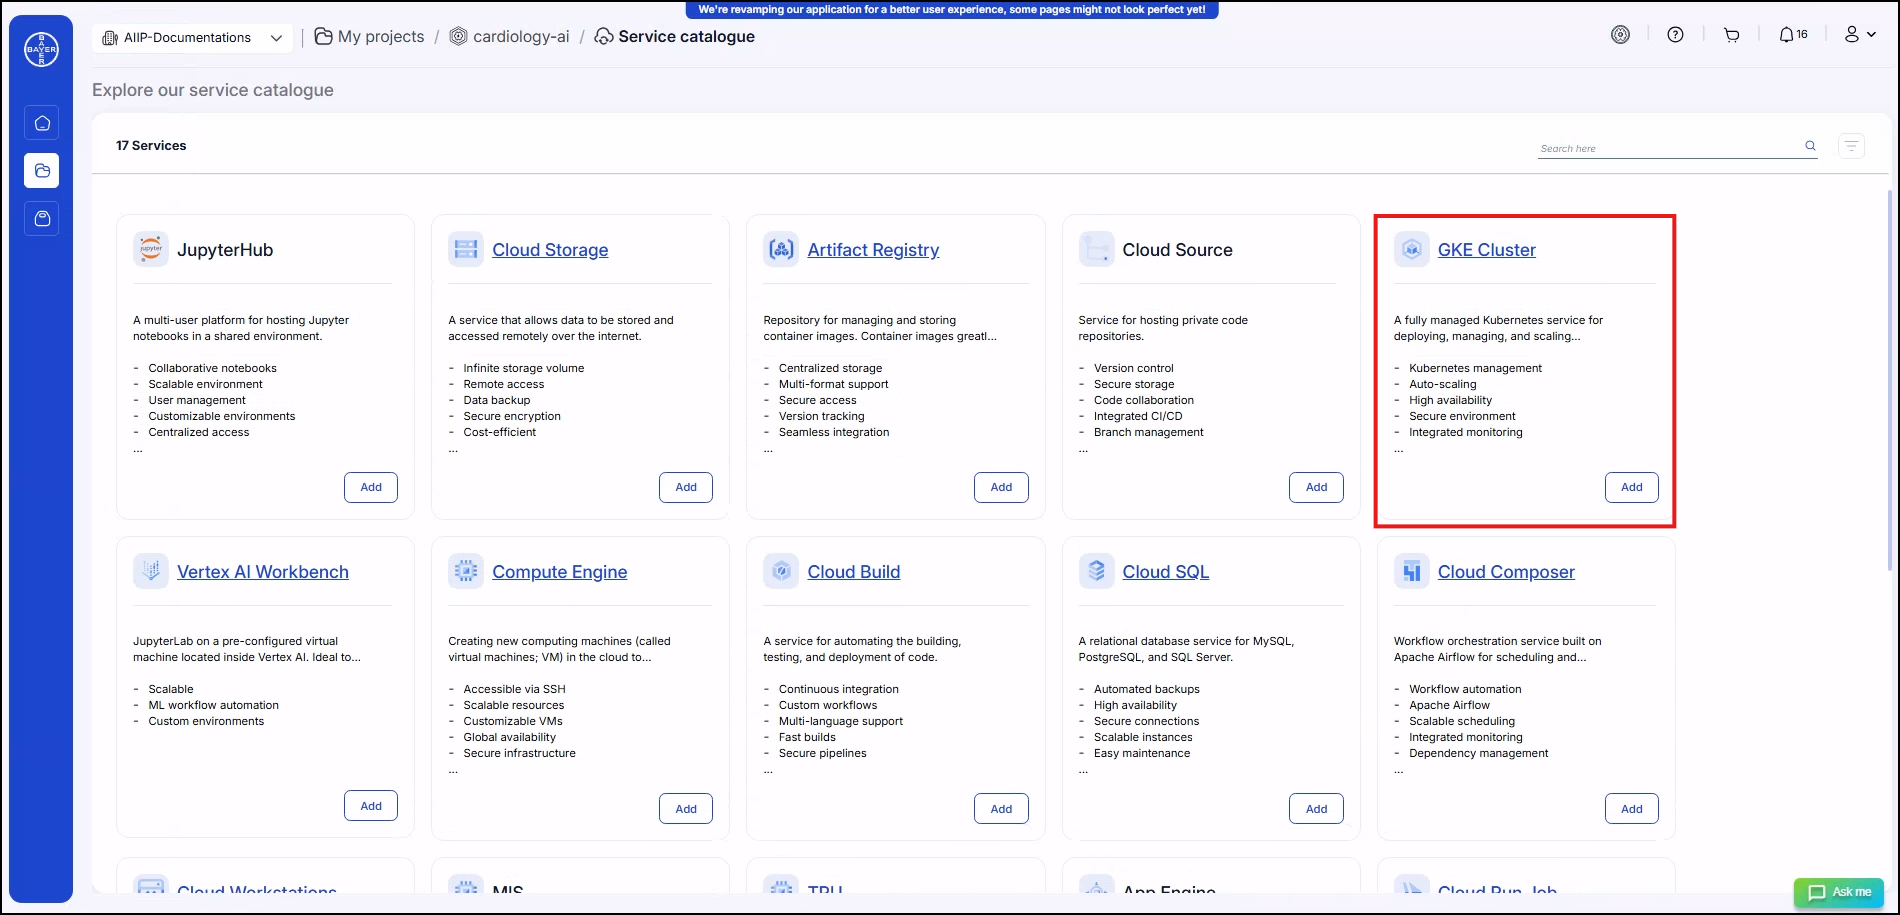Click the Vertex AI Workbench service icon

tap(151, 571)
